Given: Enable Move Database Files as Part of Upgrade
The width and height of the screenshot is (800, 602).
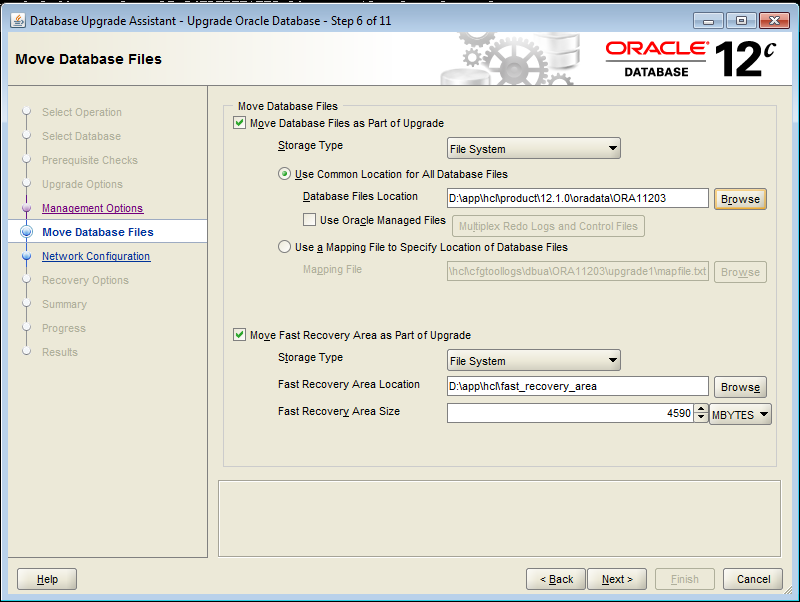Looking at the screenshot, I should point(239,123).
